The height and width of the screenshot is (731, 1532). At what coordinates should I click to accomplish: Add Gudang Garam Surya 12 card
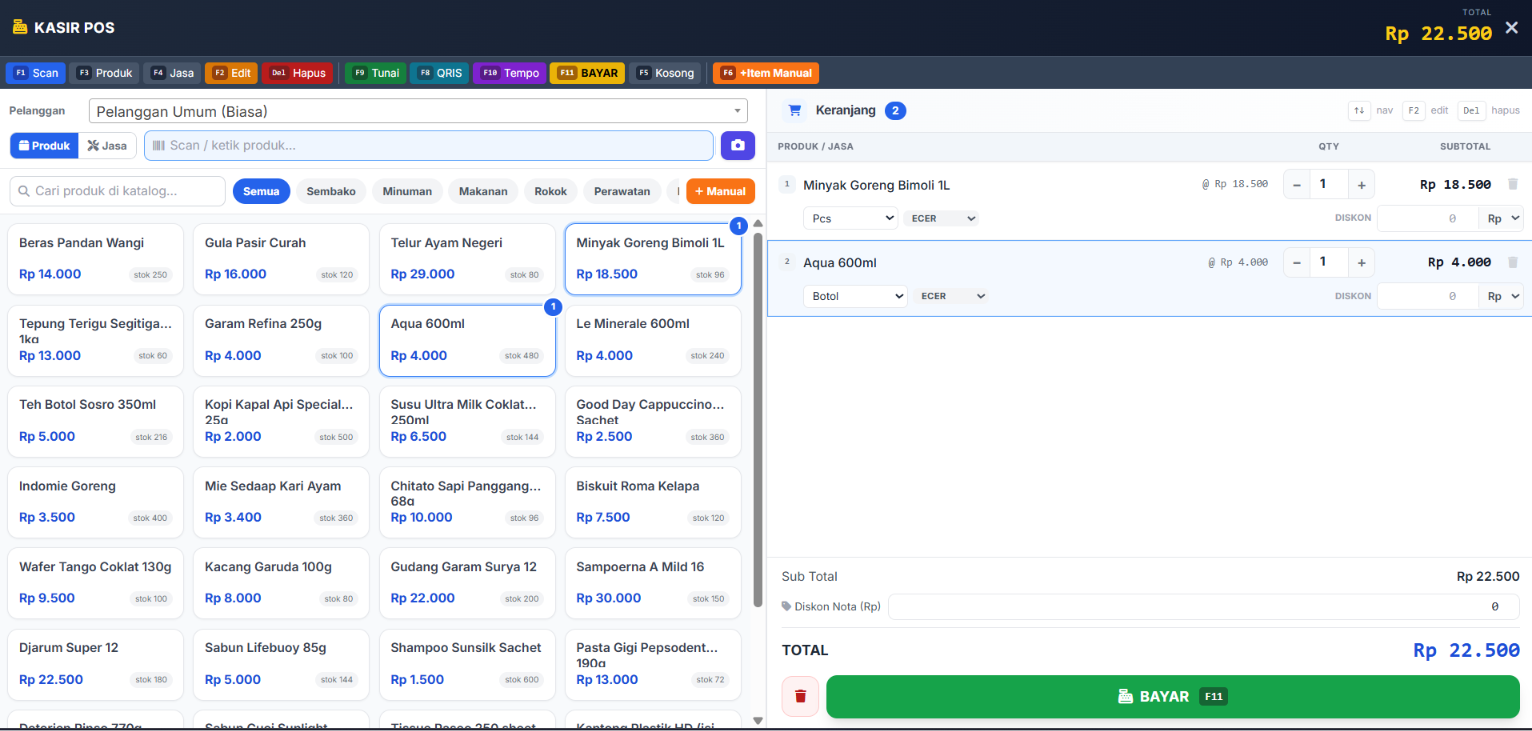tap(467, 583)
